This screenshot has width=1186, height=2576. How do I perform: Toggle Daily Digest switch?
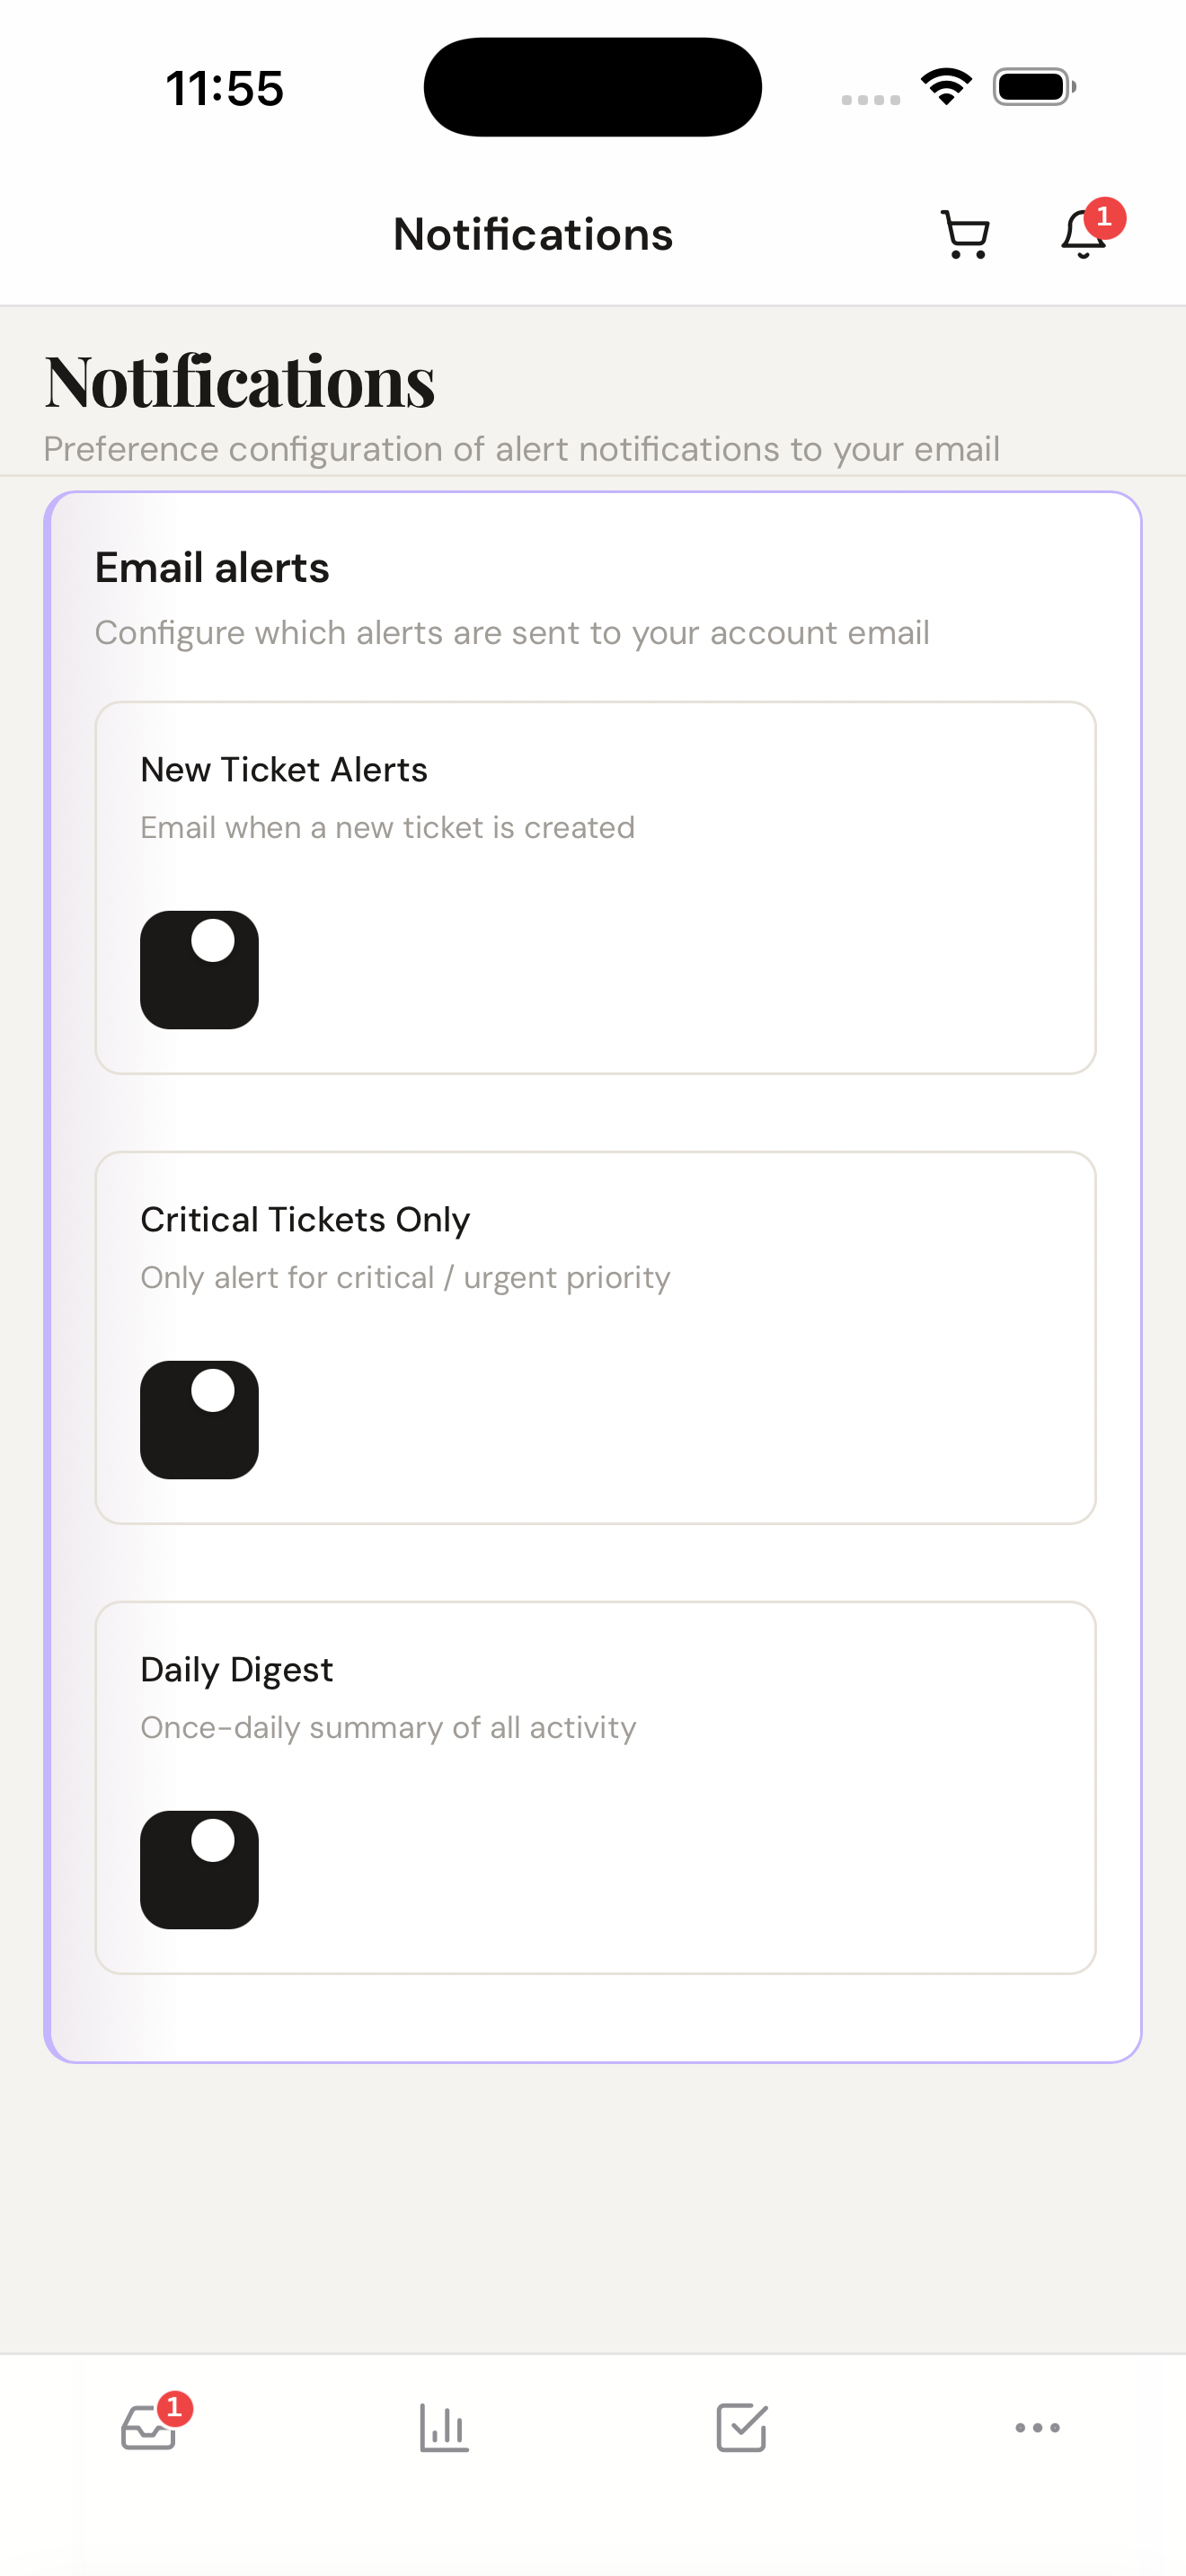(199, 1869)
